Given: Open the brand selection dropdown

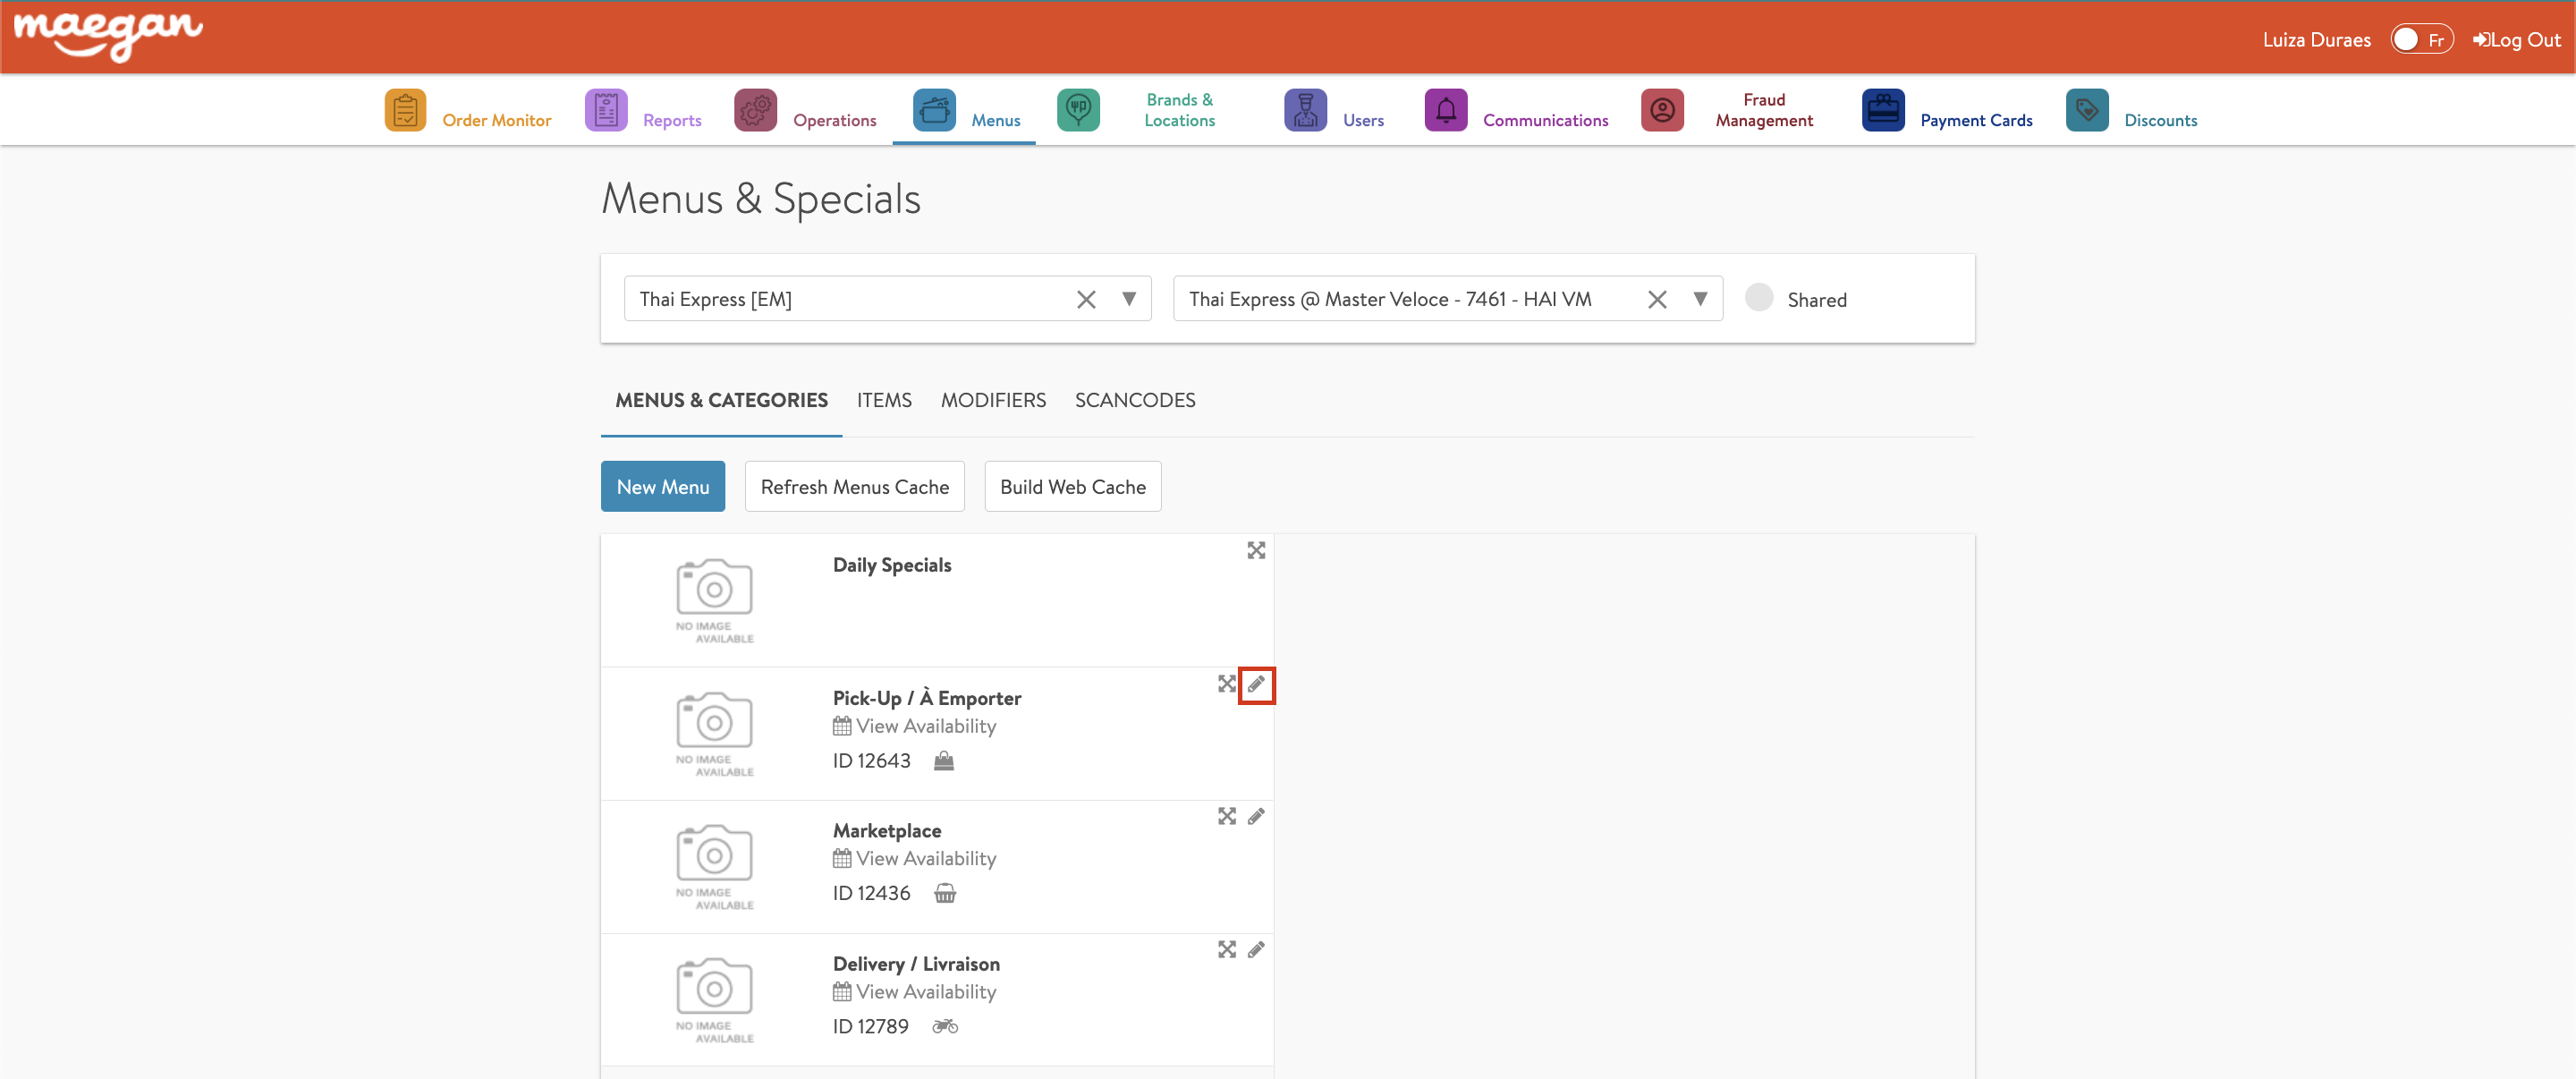Looking at the screenshot, I should (x=1130, y=298).
